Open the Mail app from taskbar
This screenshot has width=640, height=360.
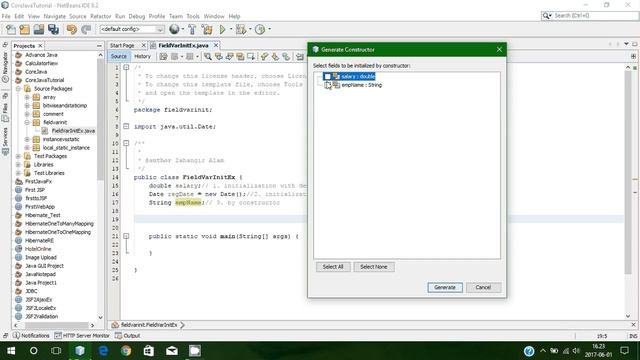(x=172, y=351)
